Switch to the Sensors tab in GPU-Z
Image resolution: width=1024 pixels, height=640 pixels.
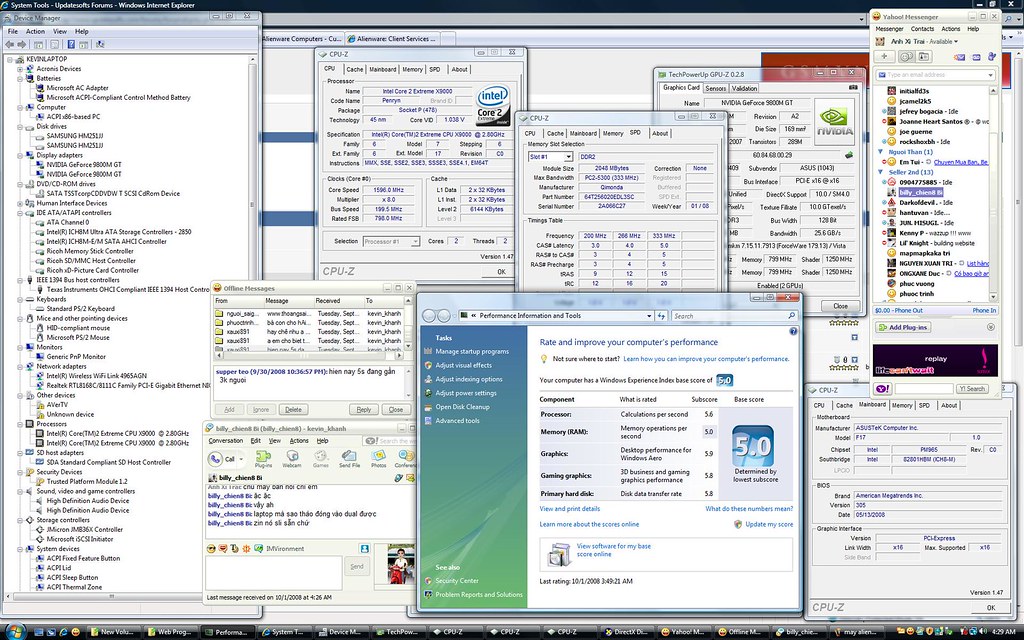716,88
